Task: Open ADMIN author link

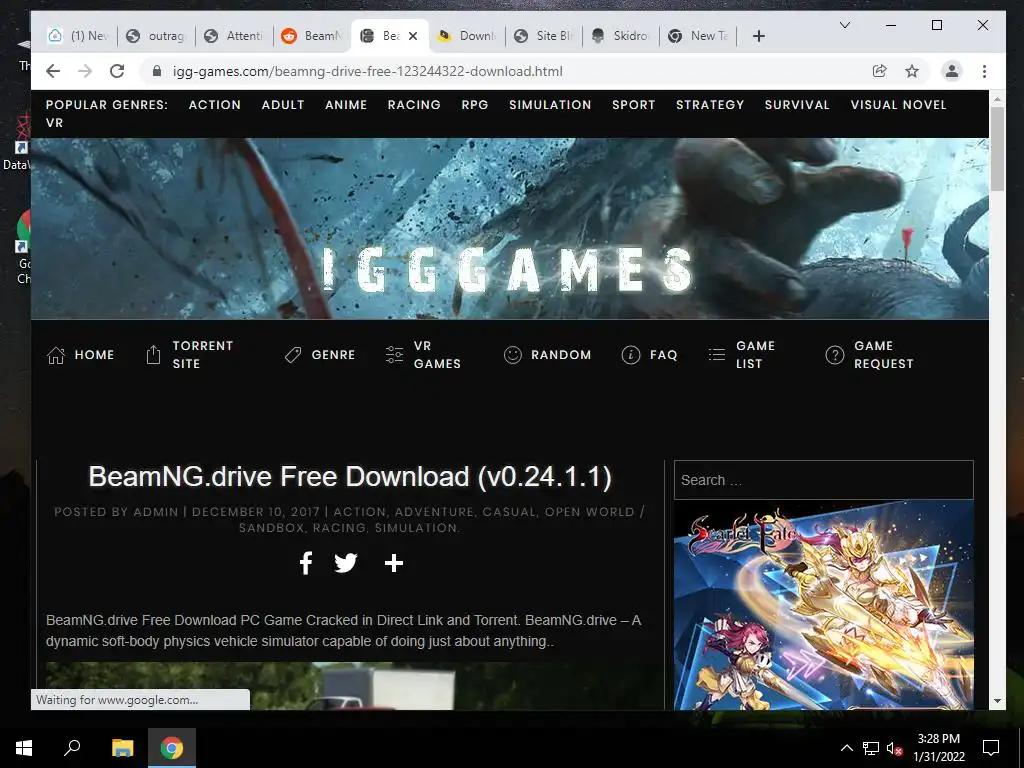Action: click(155, 512)
